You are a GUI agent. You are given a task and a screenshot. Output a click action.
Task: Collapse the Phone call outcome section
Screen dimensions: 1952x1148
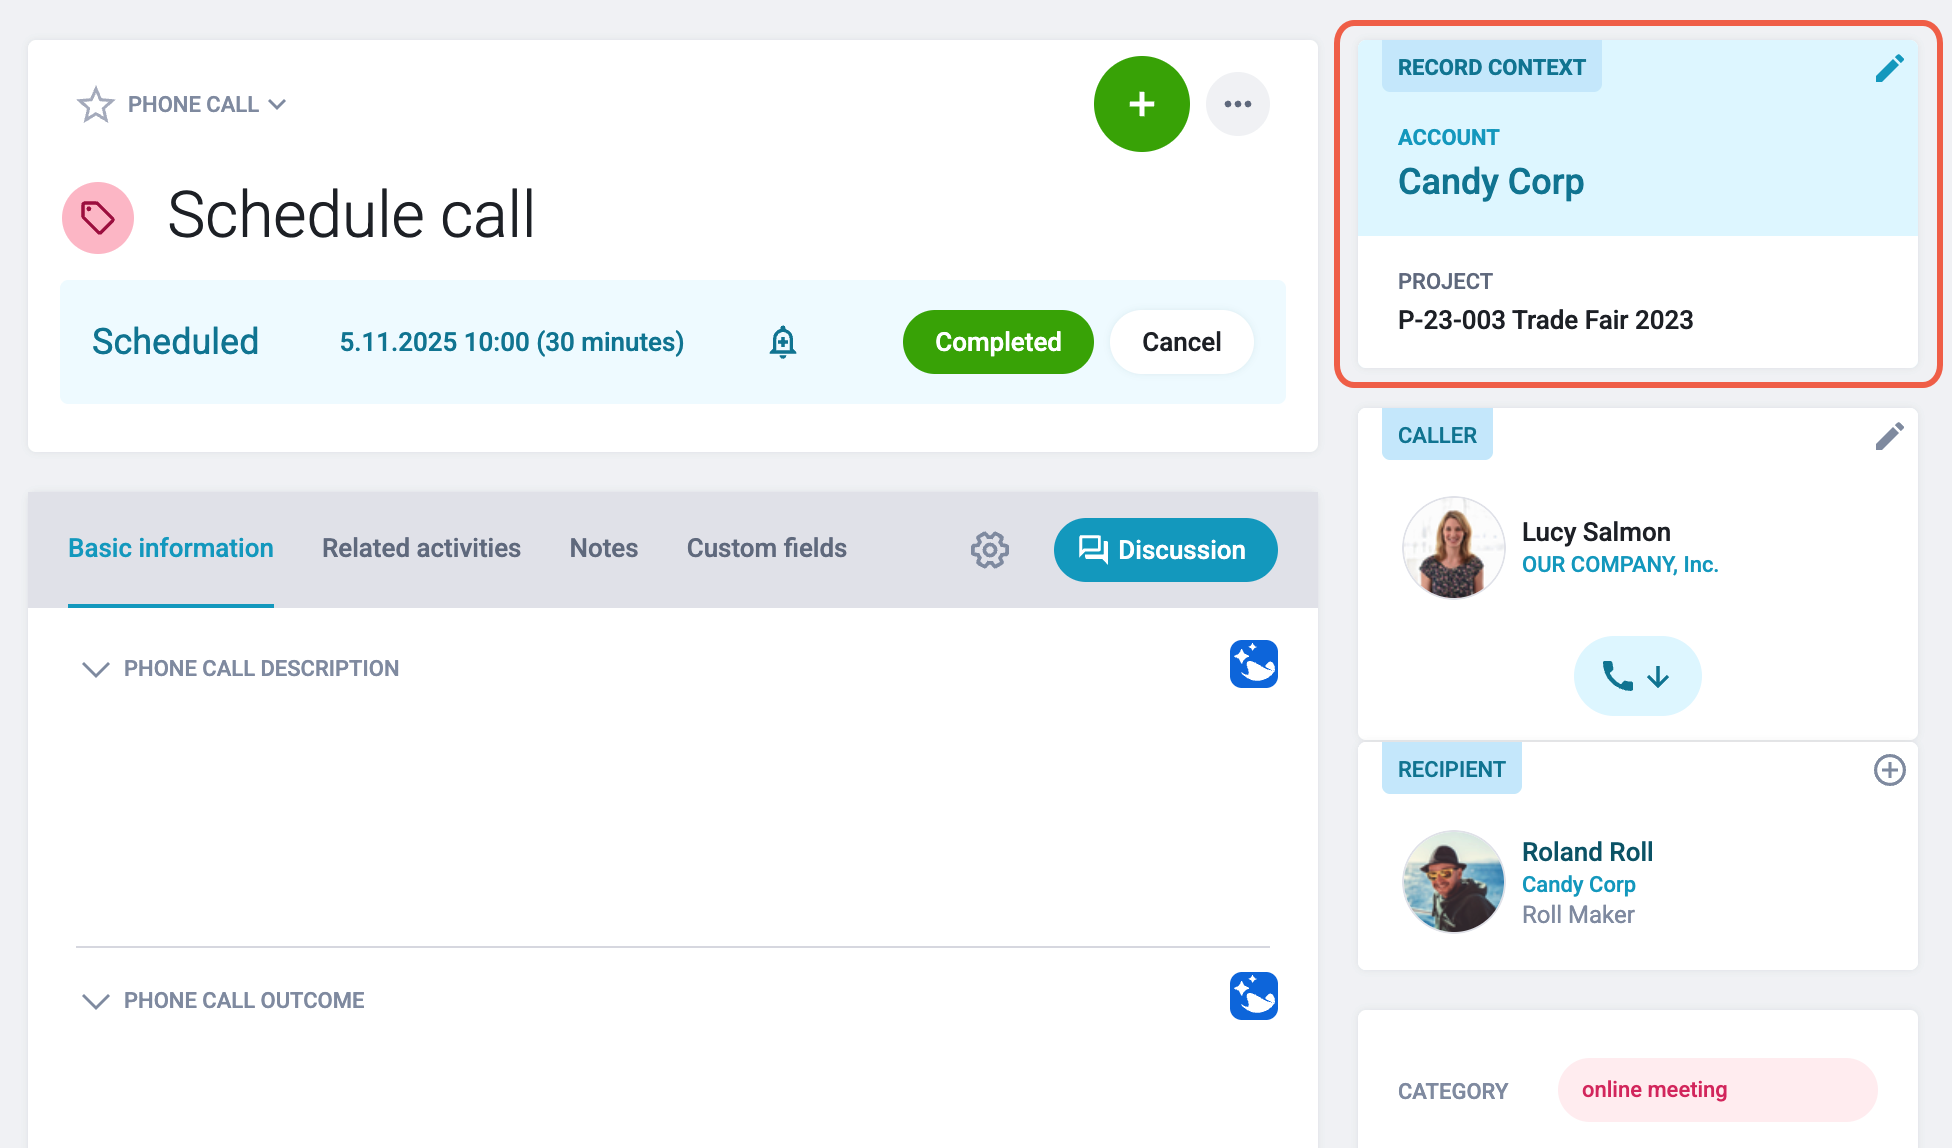point(95,1001)
